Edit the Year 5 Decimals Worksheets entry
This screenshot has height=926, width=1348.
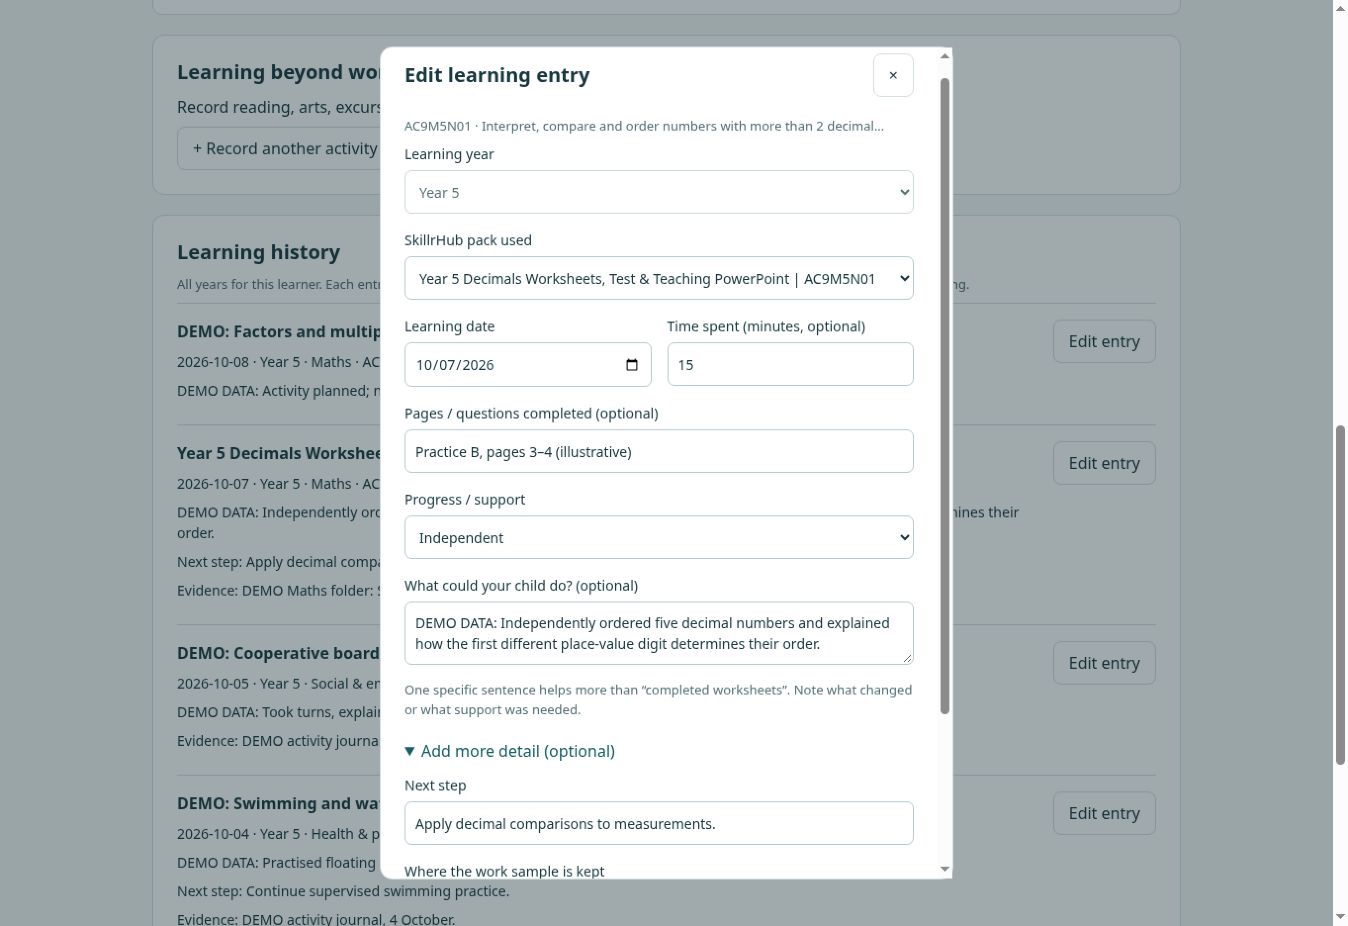click(1104, 463)
